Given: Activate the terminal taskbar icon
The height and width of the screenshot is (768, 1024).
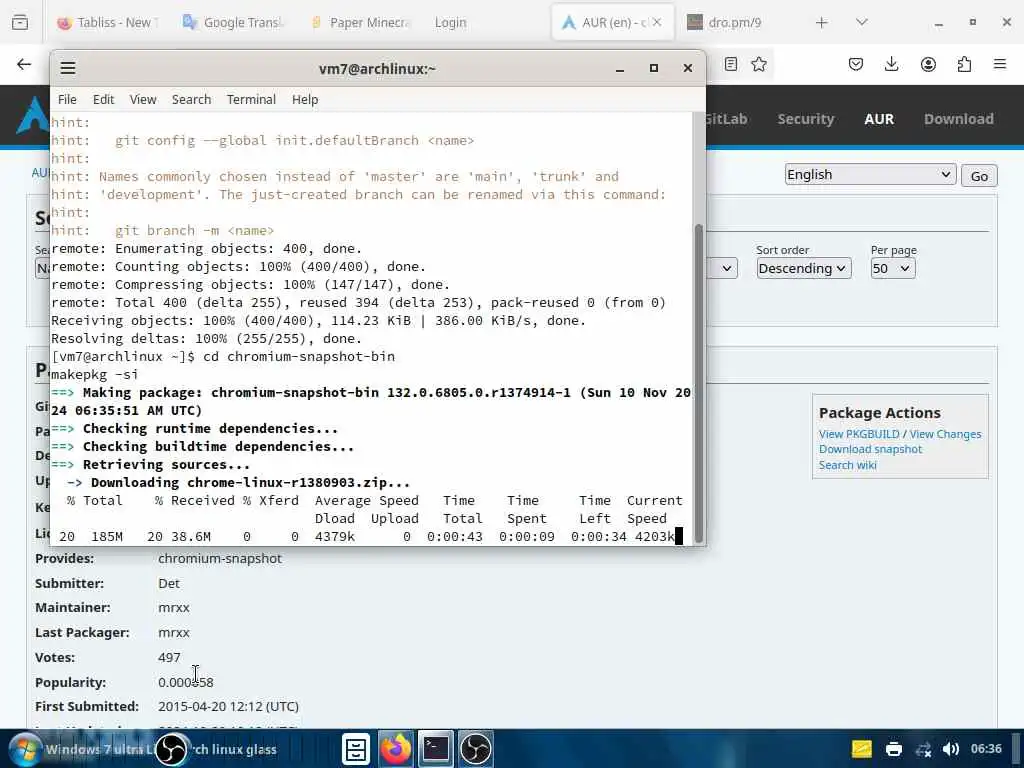Looking at the screenshot, I should [x=436, y=748].
